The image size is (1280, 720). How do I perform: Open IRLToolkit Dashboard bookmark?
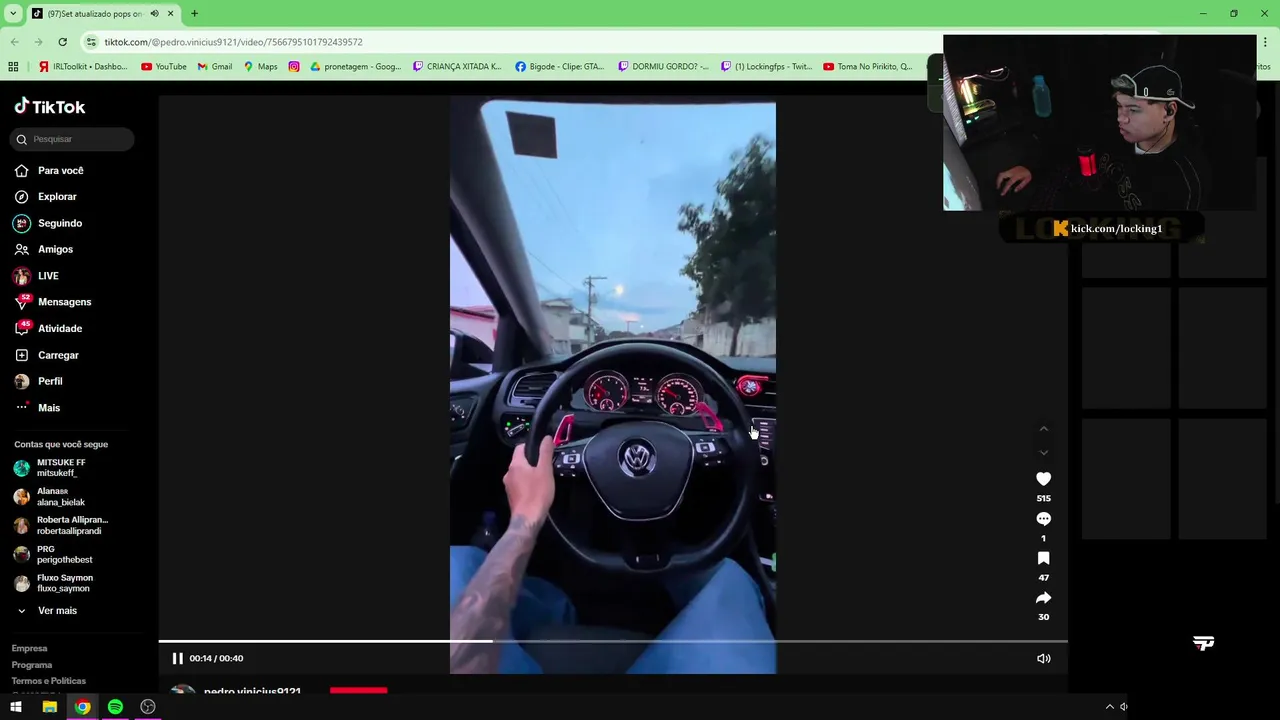click(x=83, y=67)
